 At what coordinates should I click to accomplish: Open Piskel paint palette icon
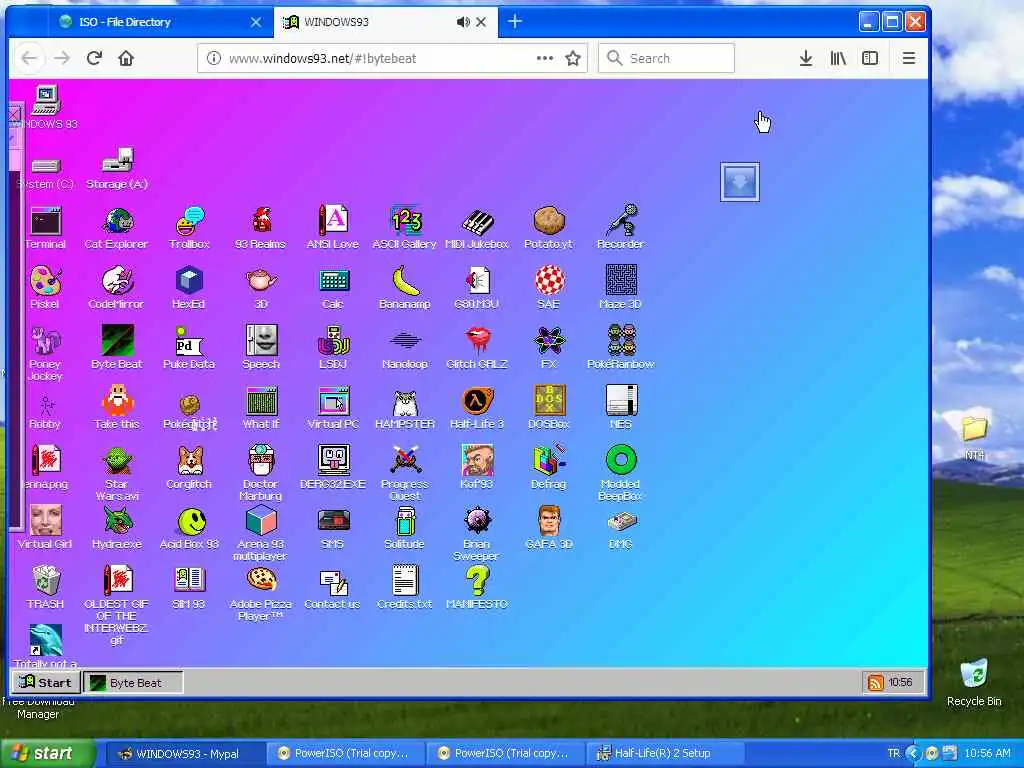[x=45, y=288]
